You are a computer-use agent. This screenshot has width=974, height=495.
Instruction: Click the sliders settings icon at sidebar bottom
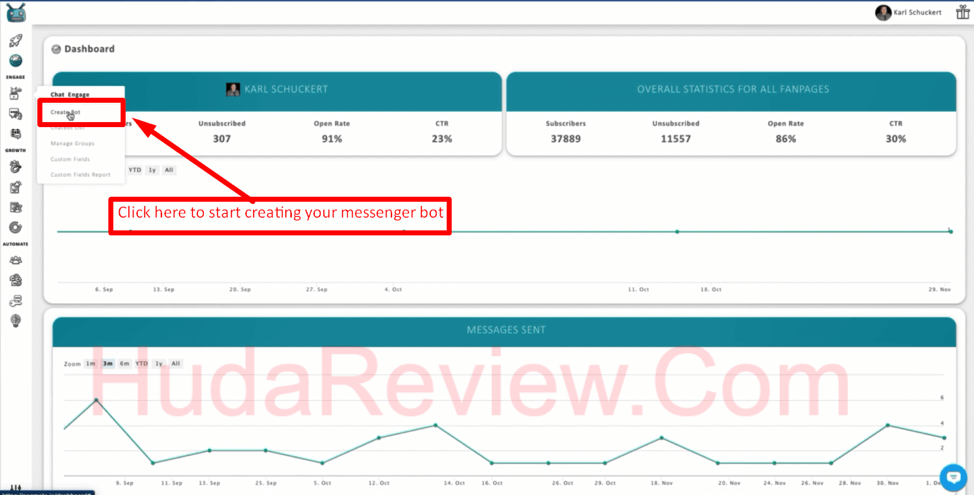click(16, 488)
